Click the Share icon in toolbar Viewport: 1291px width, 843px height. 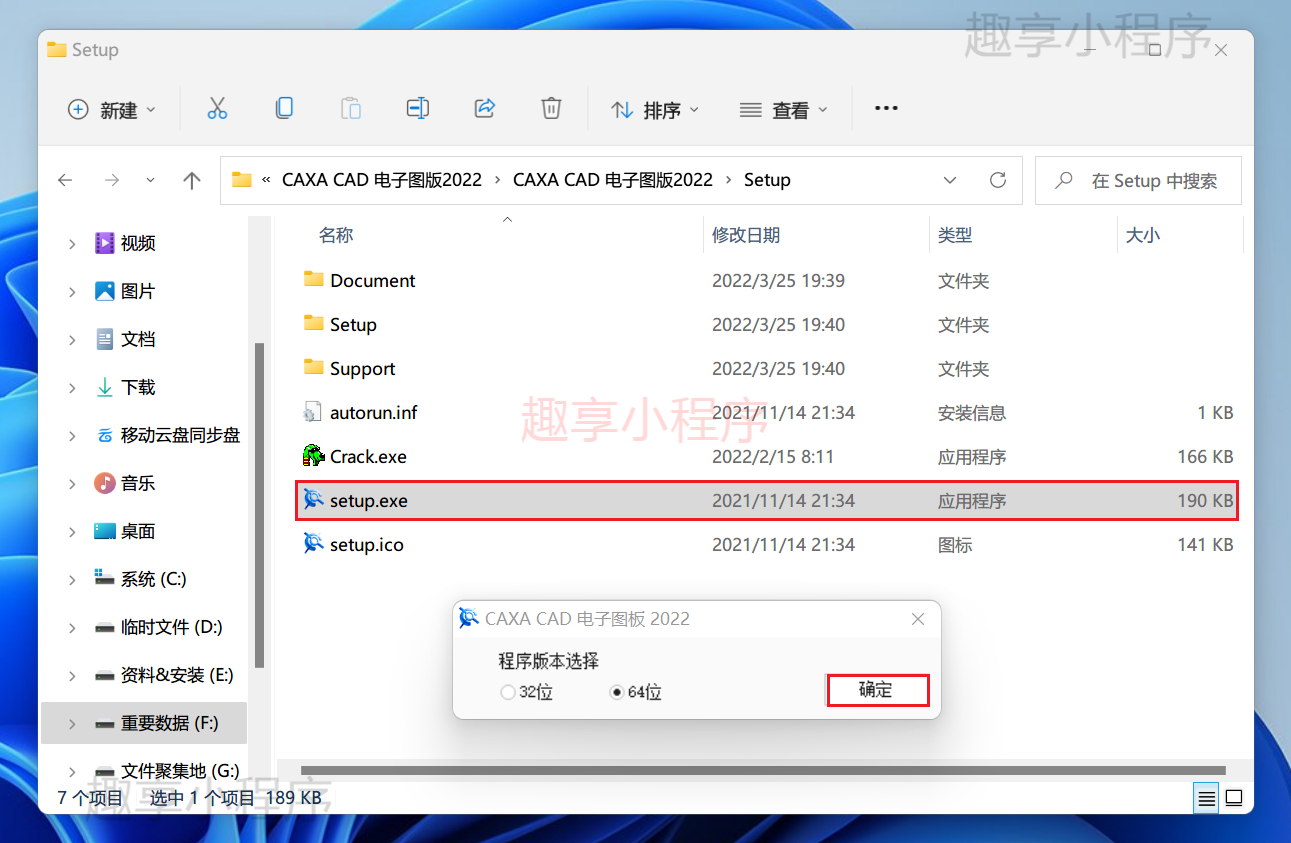[485, 109]
